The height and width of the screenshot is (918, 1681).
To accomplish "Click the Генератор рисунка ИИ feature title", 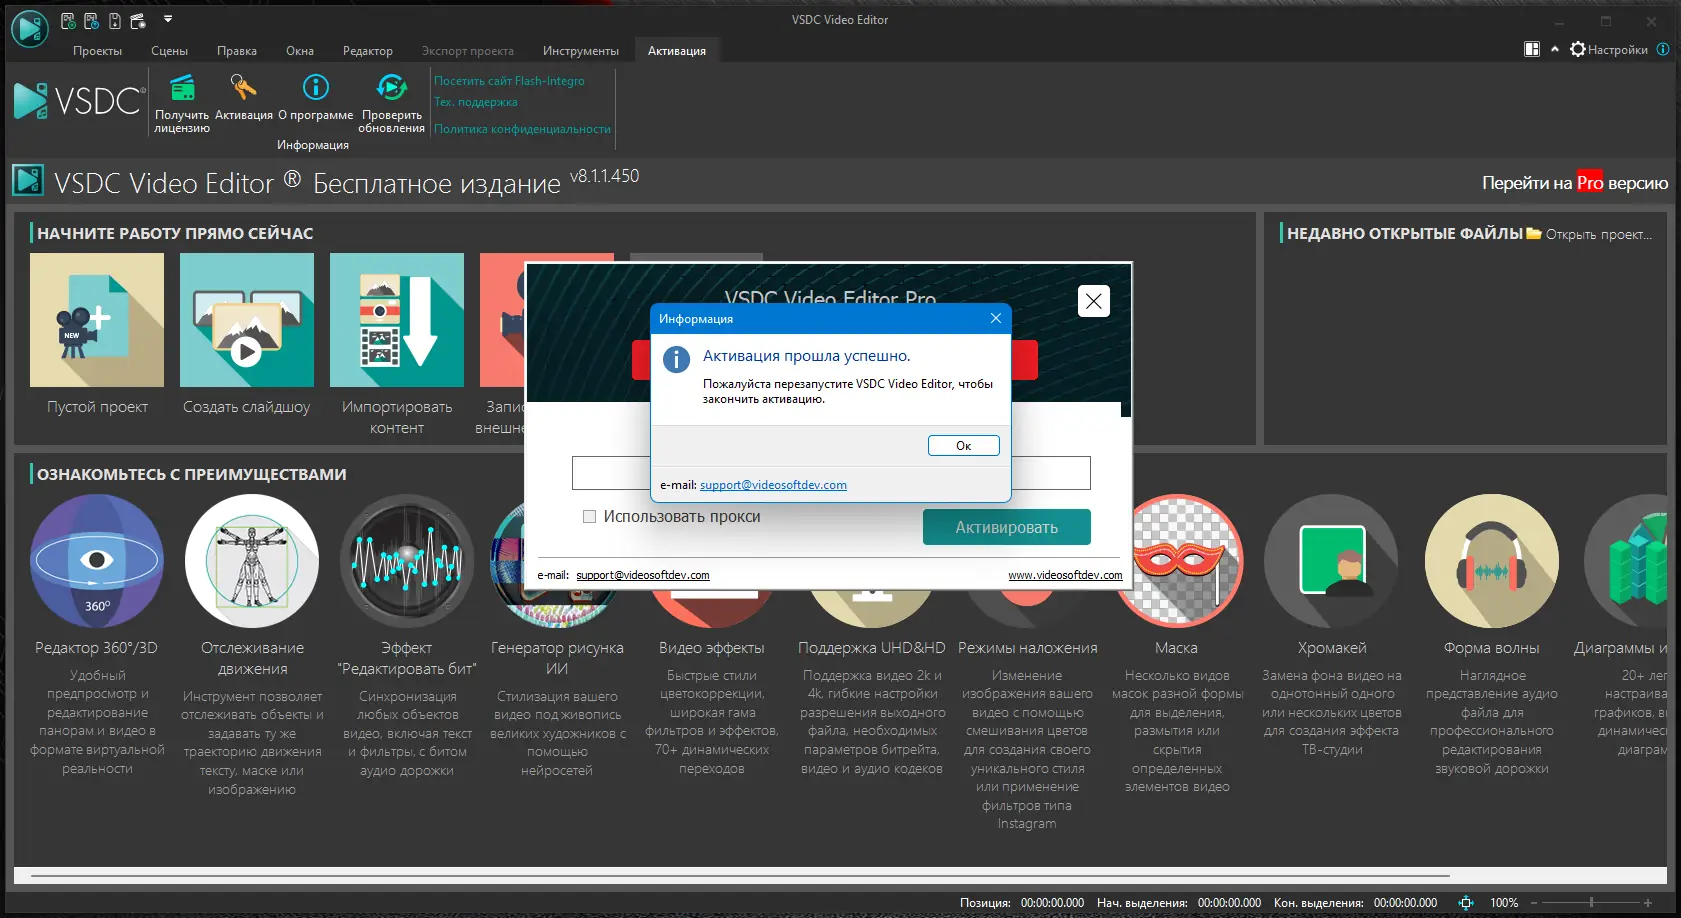I will click(x=557, y=658).
